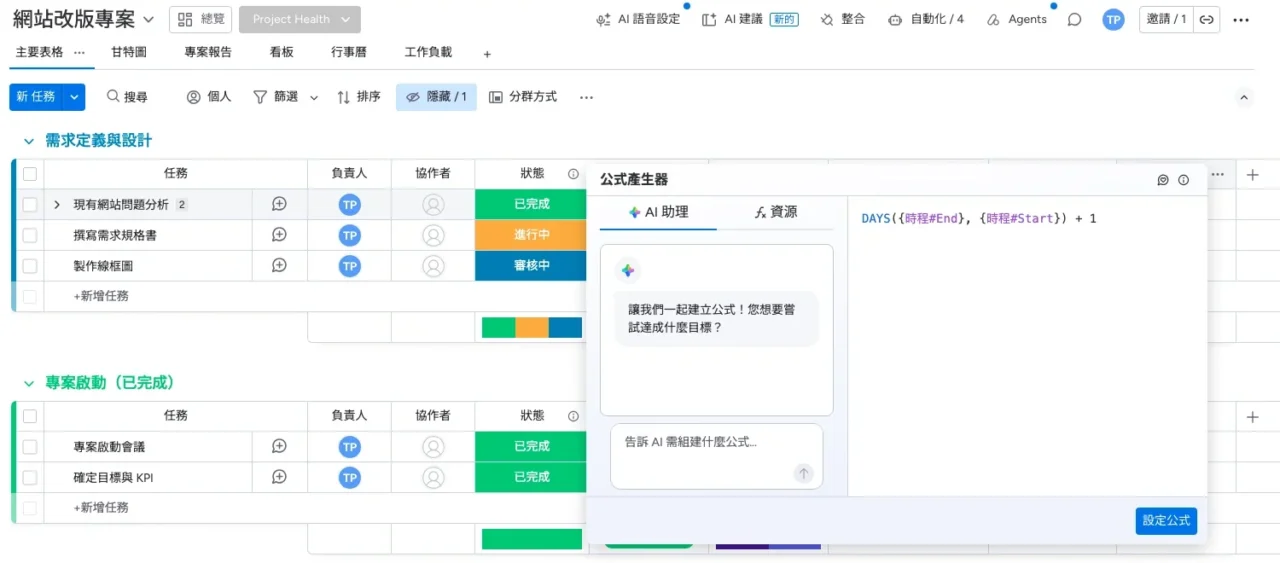Screen dimensions: 1280x563
Task: Switch to the 工作負載 view tab
Action: pyautogui.click(x=428, y=53)
